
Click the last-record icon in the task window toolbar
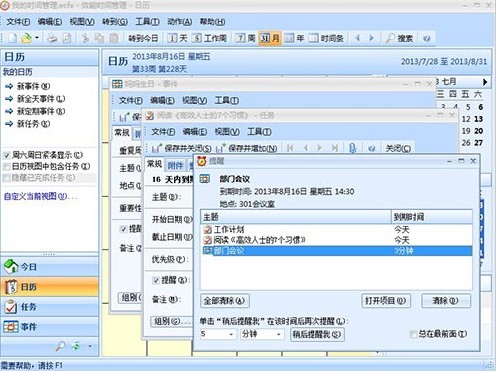pos(335,148)
